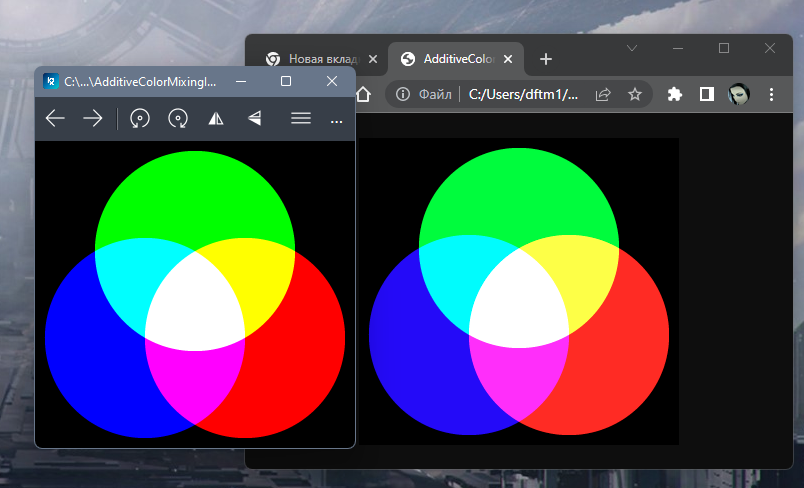This screenshot has width=804, height=488.
Task: Flip image horizontally
Action: pyautogui.click(x=216, y=119)
